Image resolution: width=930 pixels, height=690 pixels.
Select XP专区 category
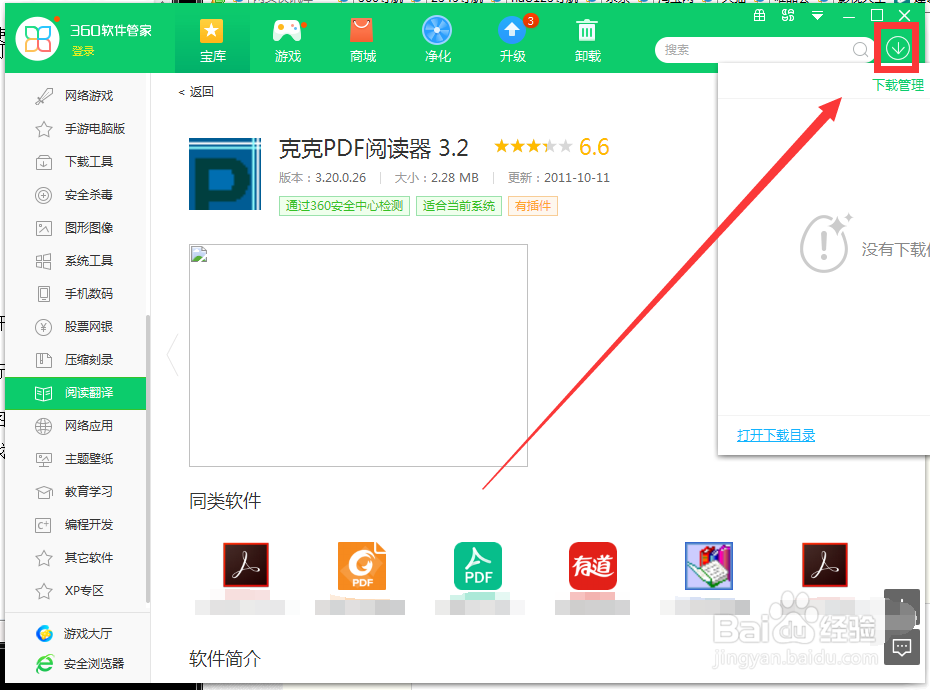(x=75, y=591)
